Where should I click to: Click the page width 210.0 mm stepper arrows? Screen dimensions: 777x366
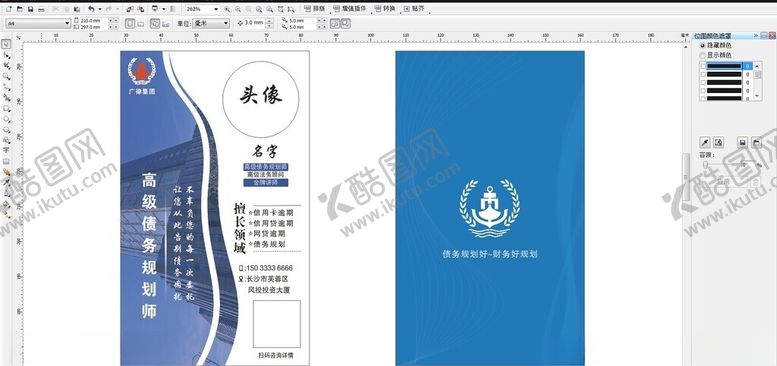pyautogui.click(x=113, y=20)
